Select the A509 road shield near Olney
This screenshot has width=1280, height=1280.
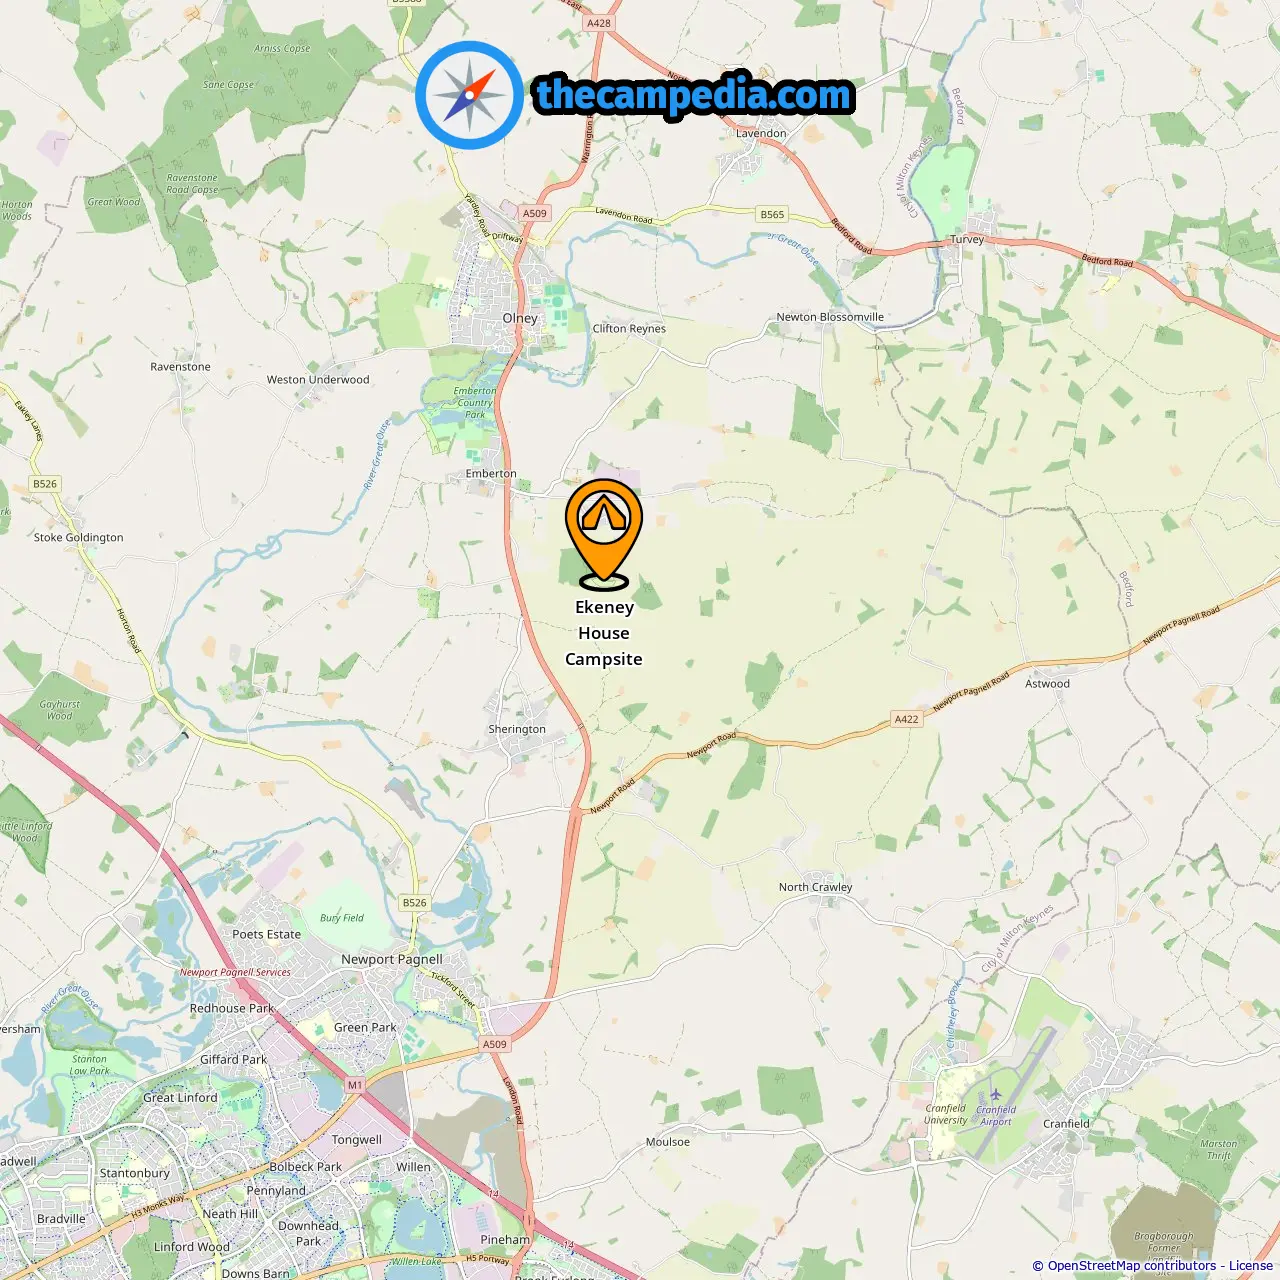pos(535,213)
